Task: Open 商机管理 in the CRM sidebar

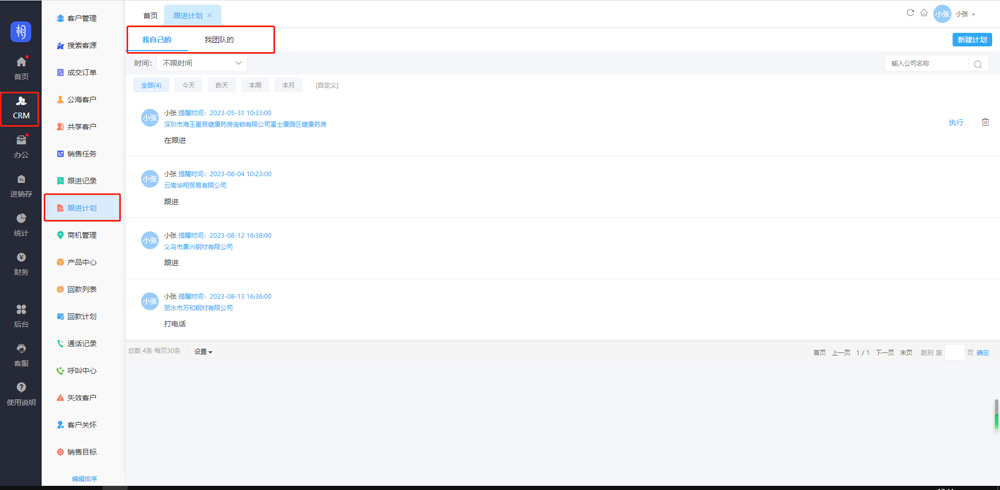Action: click(x=77, y=235)
